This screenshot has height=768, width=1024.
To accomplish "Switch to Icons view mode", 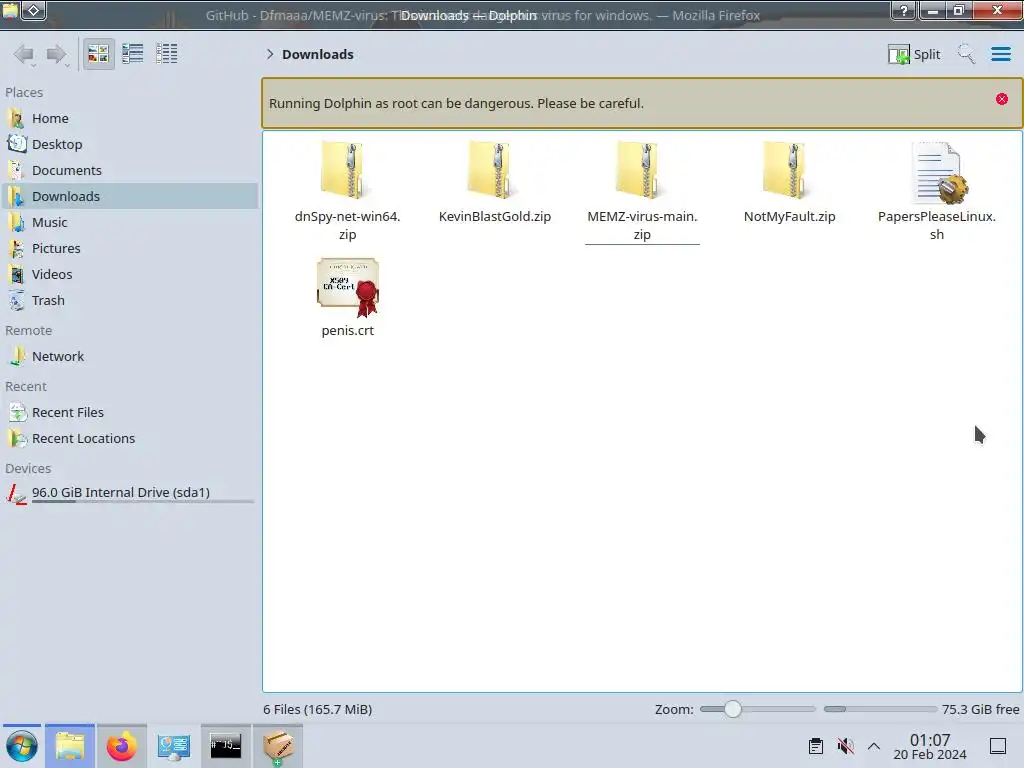I will [99, 54].
